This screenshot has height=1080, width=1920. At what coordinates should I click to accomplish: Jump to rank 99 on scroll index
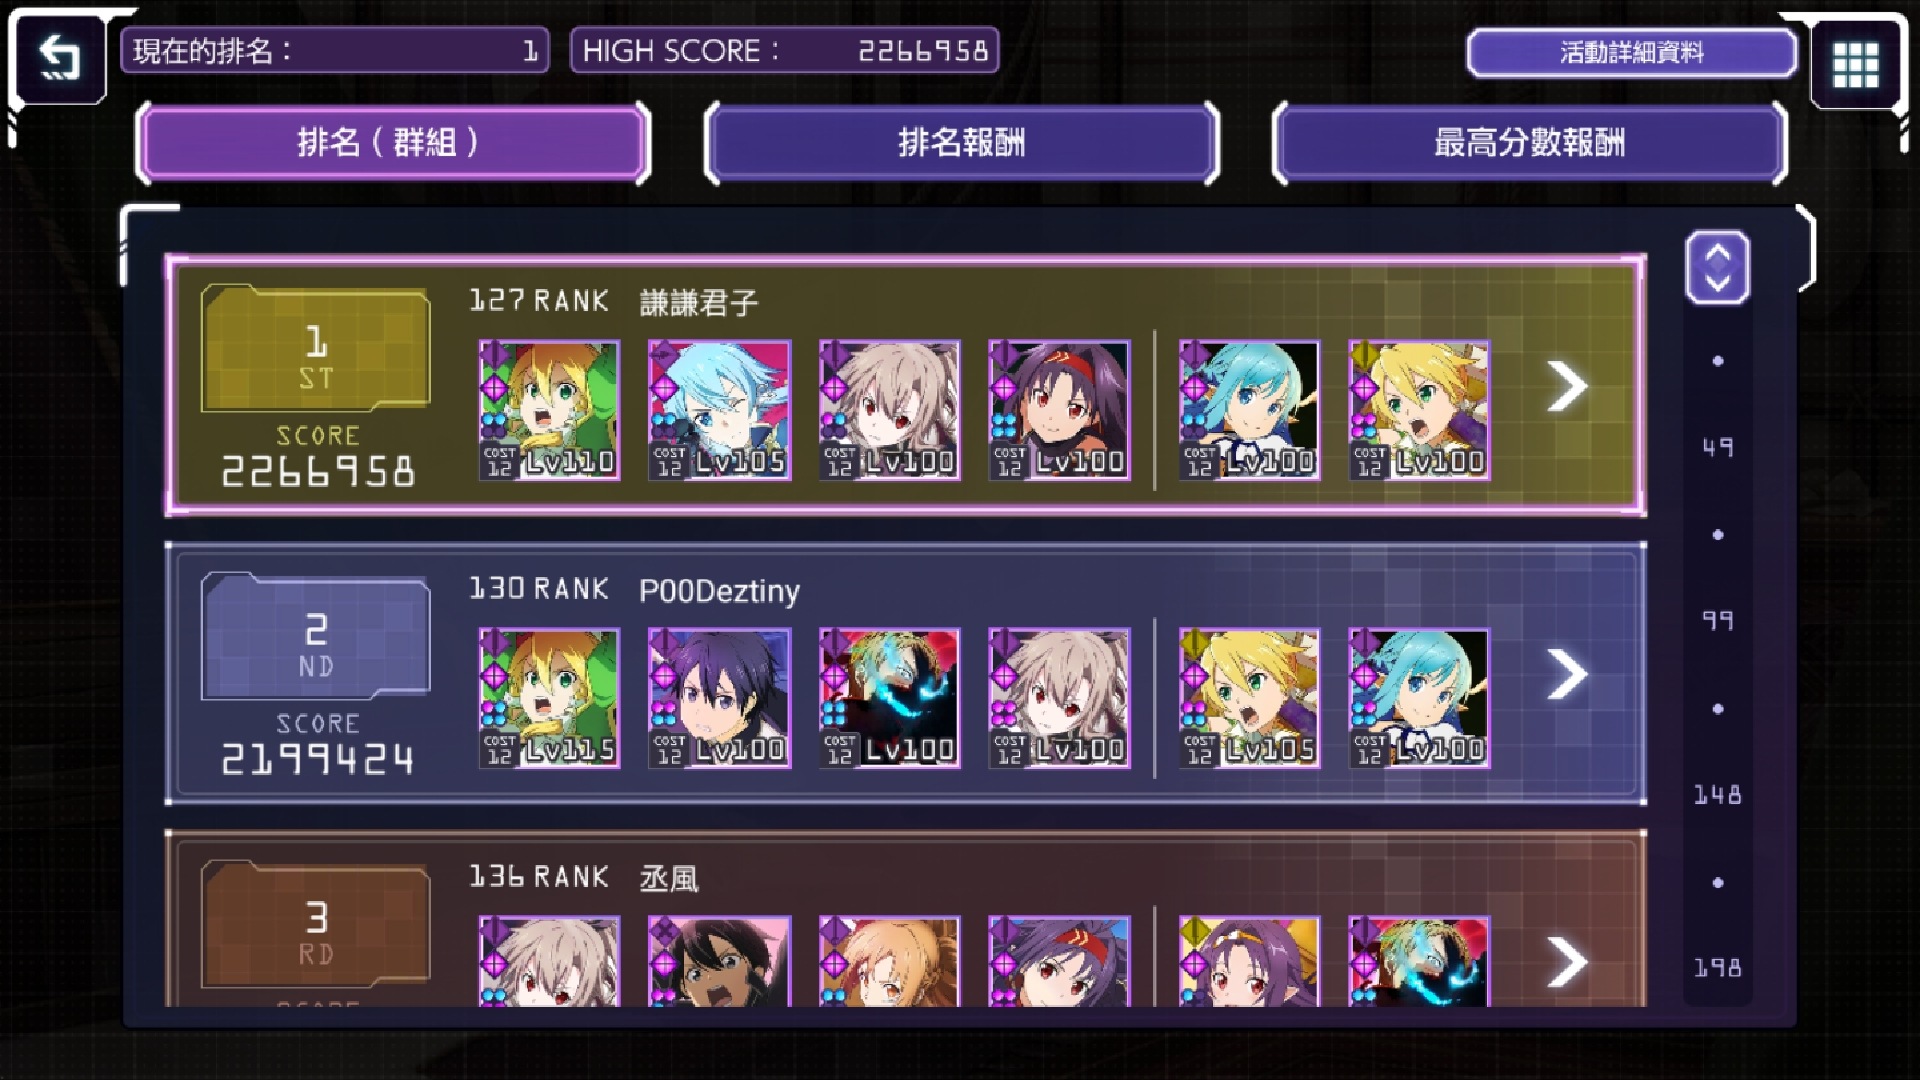coord(1717,621)
